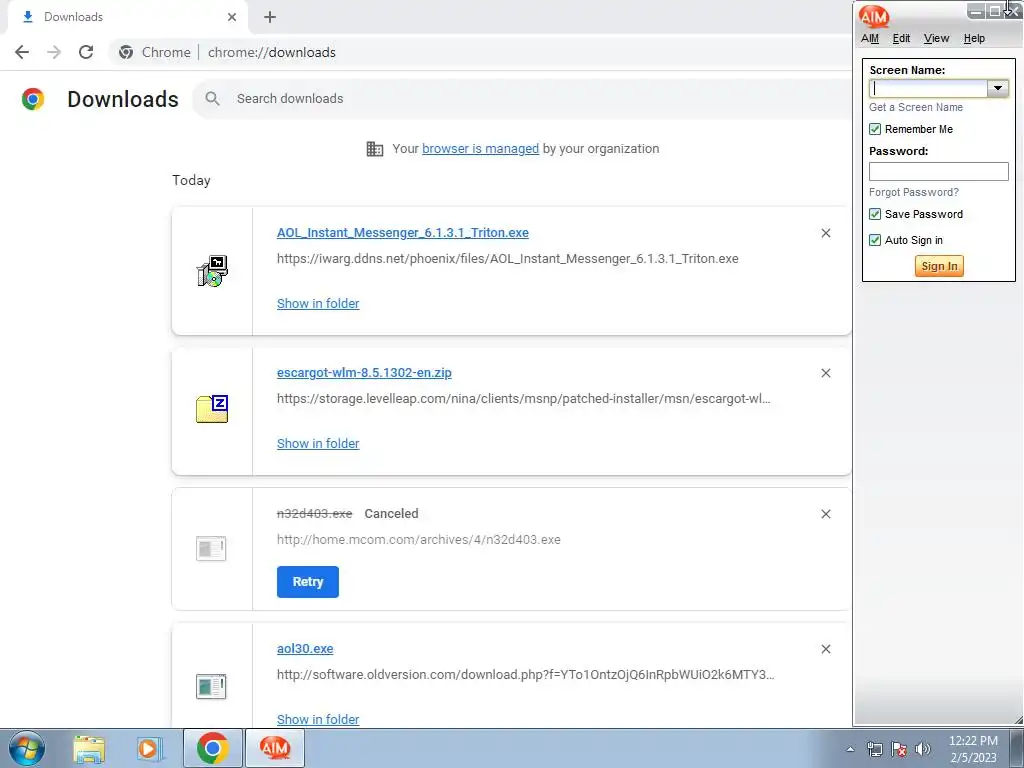The image size is (1024, 768).
Task: Open the Help menu in the AIM window
Action: (974, 39)
